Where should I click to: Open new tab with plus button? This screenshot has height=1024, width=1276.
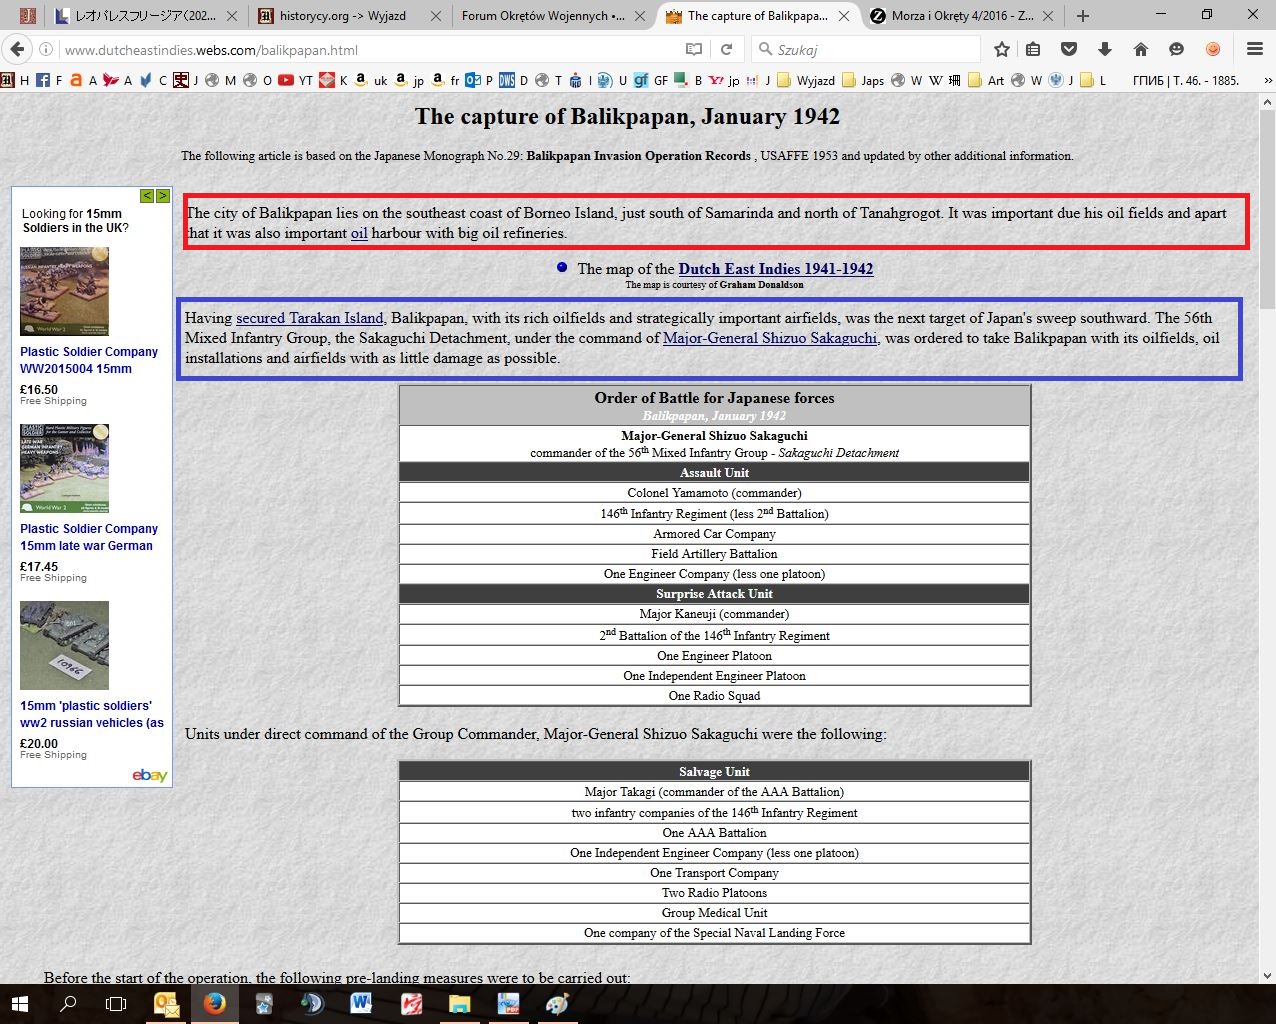pos(1082,16)
